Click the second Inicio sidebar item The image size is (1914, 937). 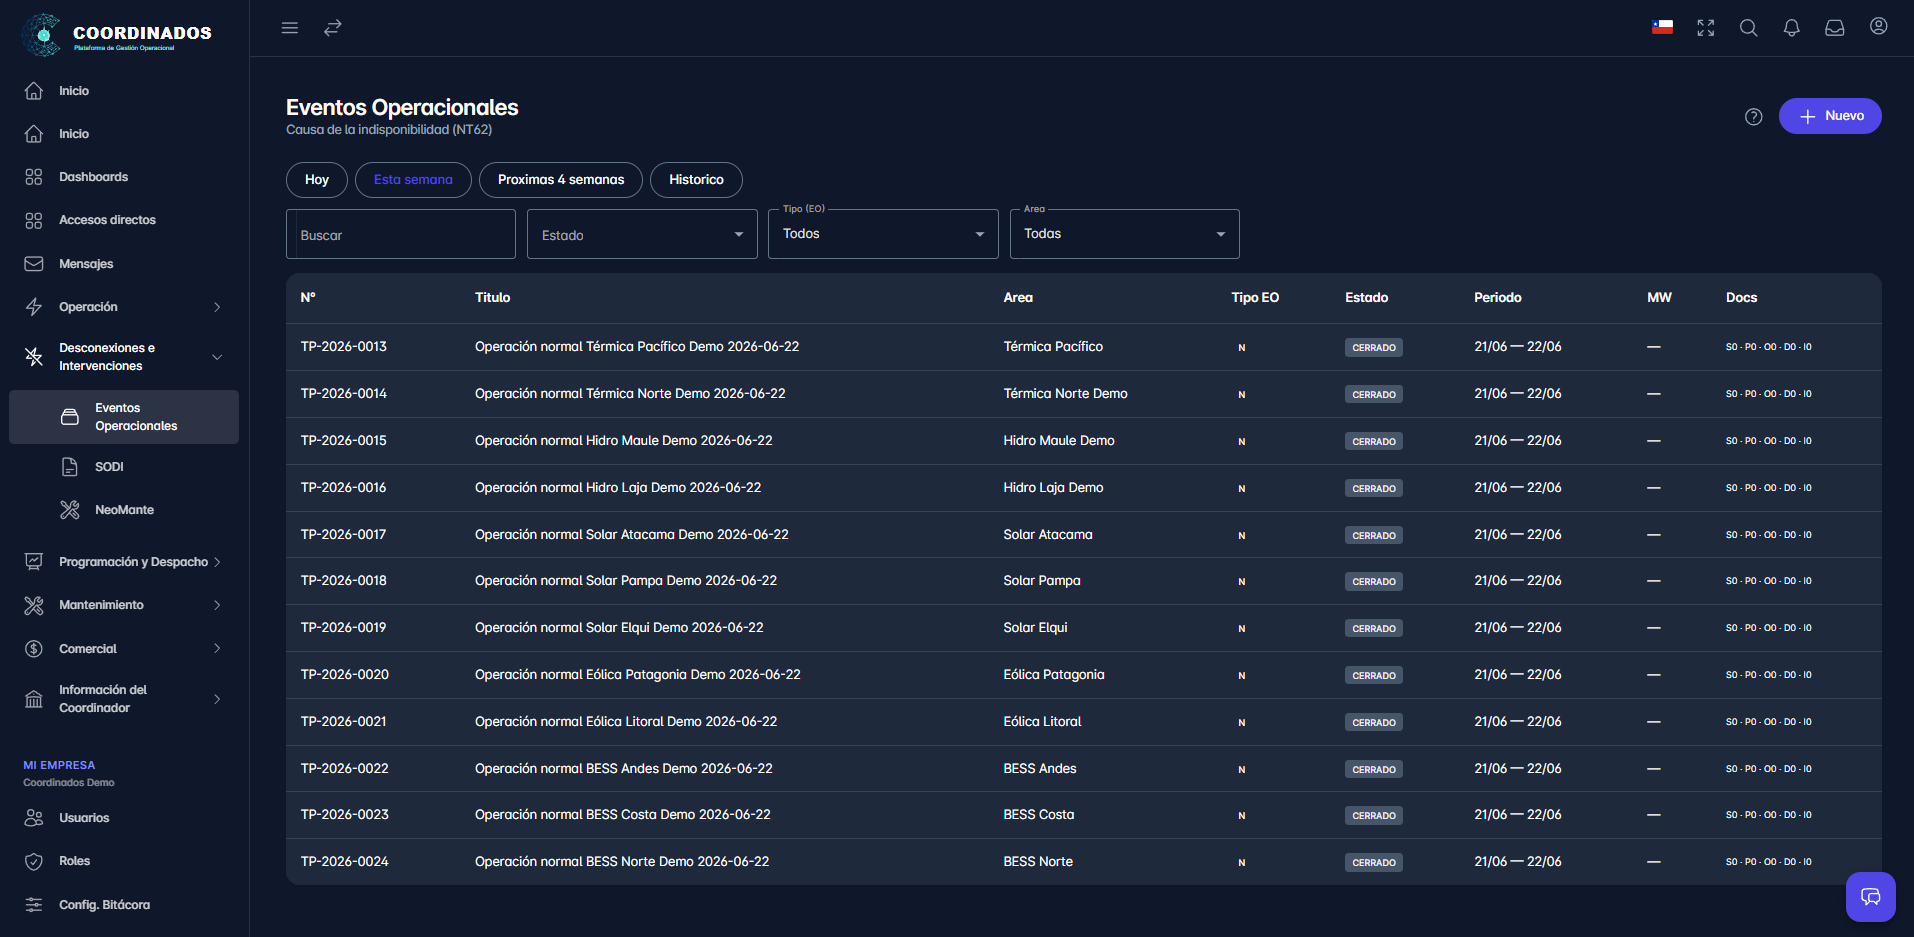click(74, 134)
